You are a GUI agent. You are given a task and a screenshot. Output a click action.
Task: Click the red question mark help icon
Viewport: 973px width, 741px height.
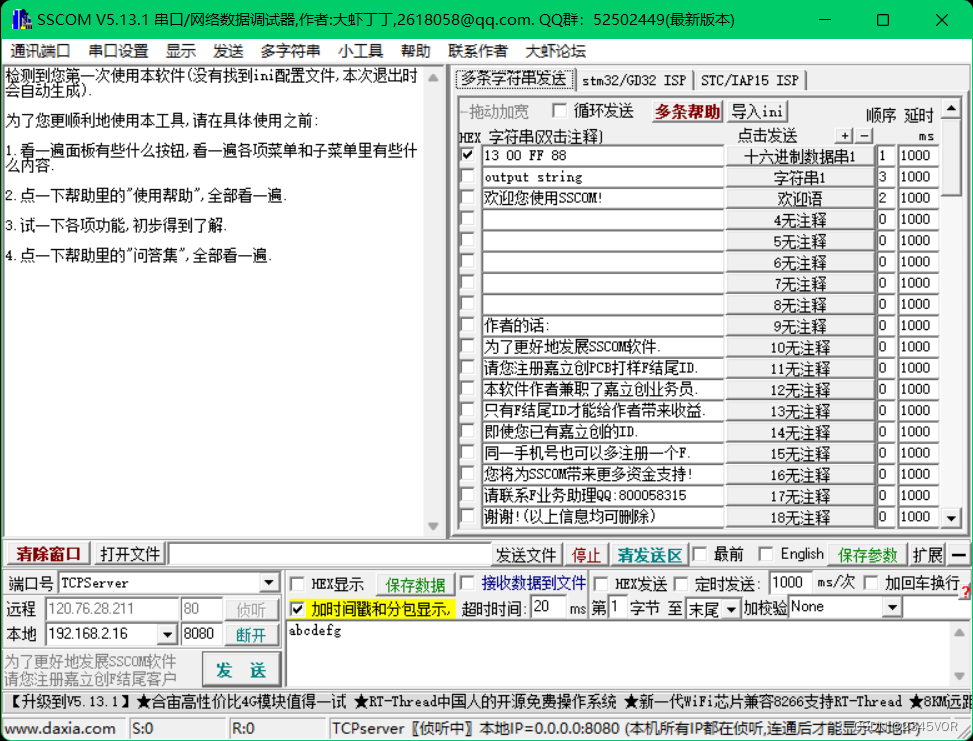[965, 591]
